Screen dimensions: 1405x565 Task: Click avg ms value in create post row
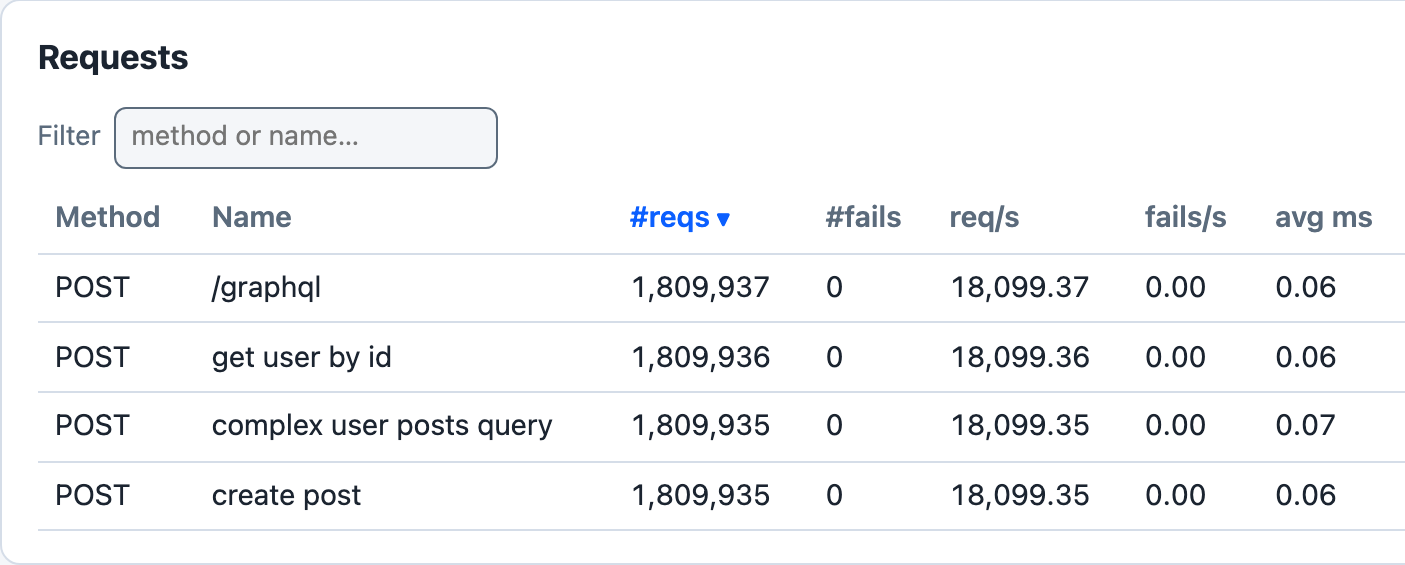point(1306,495)
